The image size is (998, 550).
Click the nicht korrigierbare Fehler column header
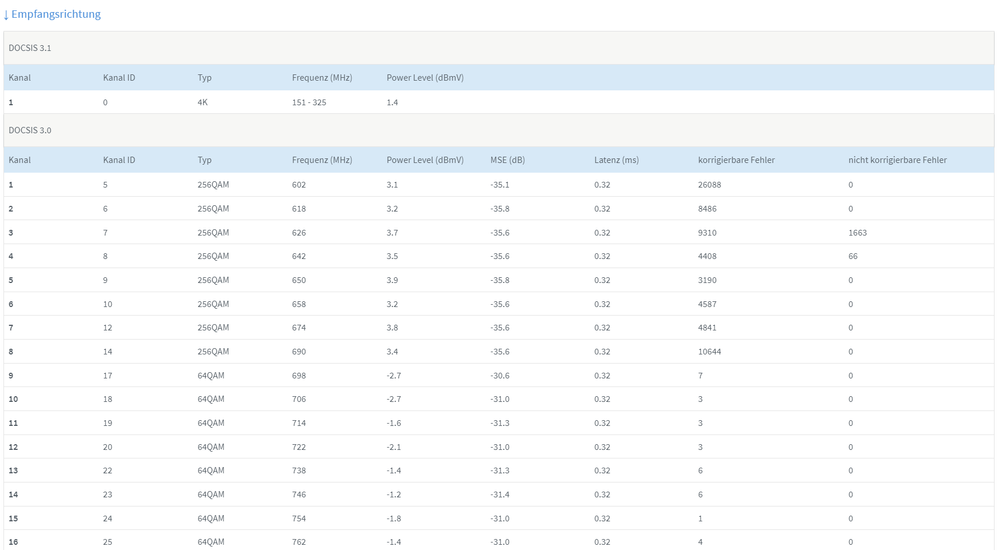click(897, 160)
